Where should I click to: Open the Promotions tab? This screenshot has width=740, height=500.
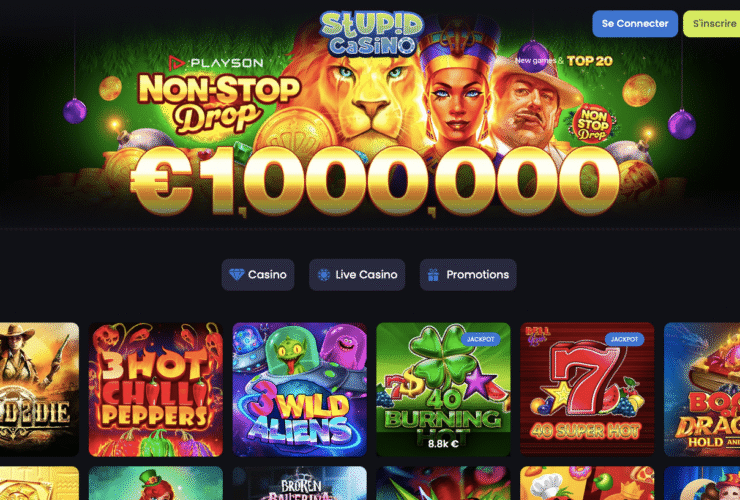468,274
